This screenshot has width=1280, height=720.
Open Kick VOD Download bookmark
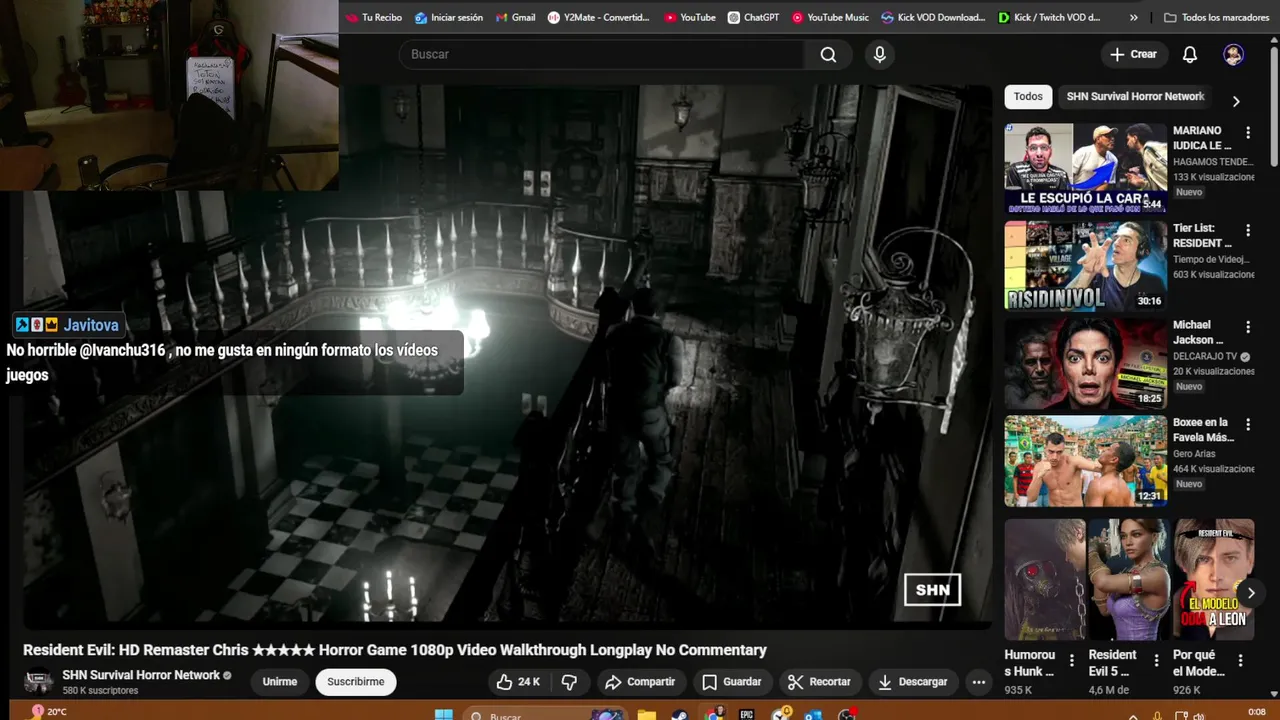(933, 17)
